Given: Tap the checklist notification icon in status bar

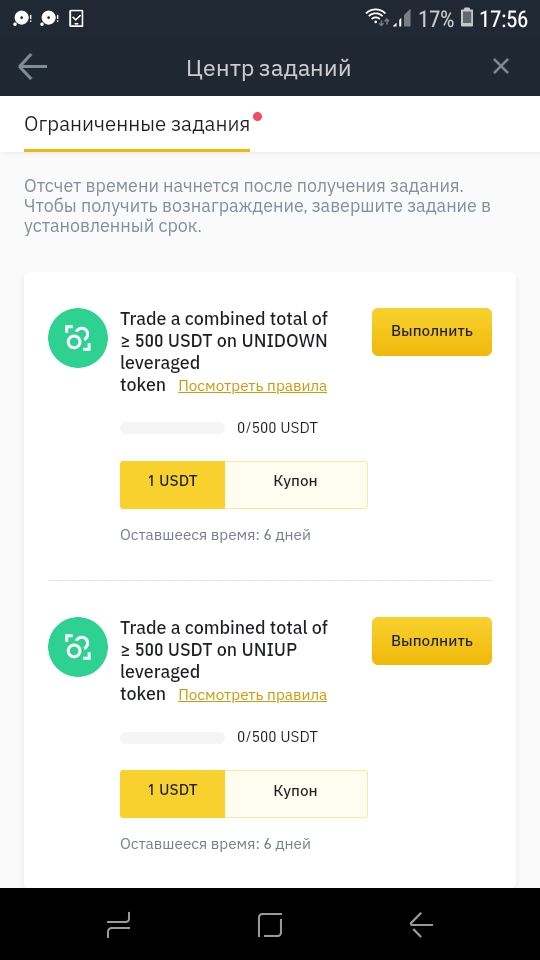Looking at the screenshot, I should pos(77,19).
